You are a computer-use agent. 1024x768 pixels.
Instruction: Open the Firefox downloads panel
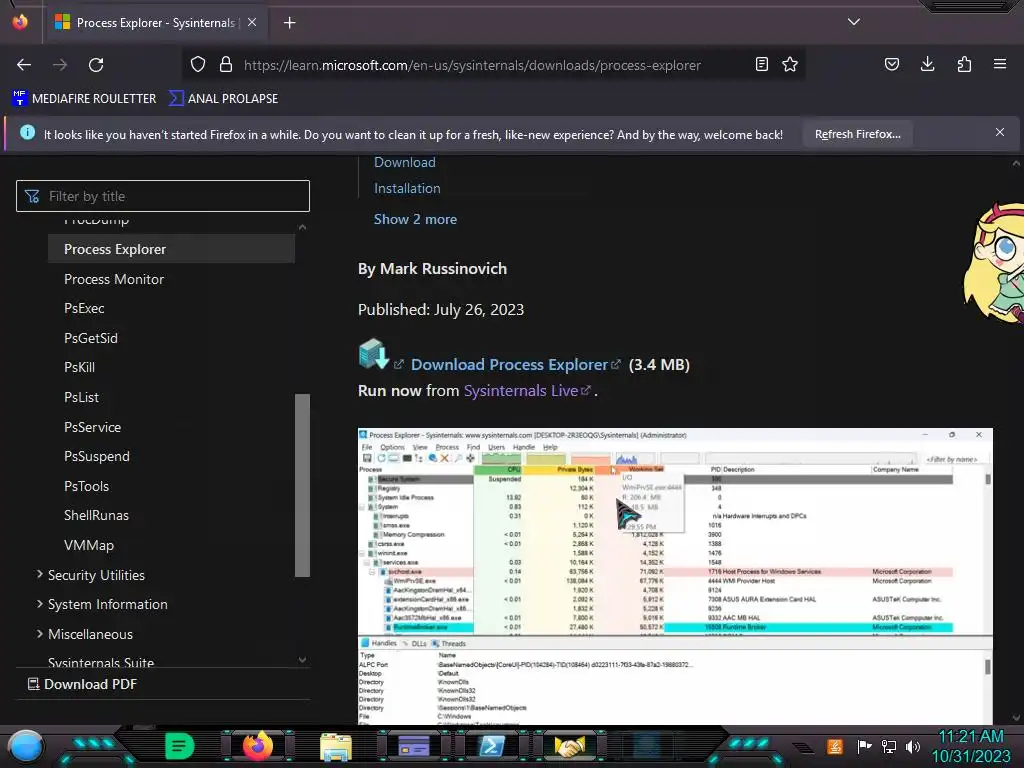click(x=927, y=64)
